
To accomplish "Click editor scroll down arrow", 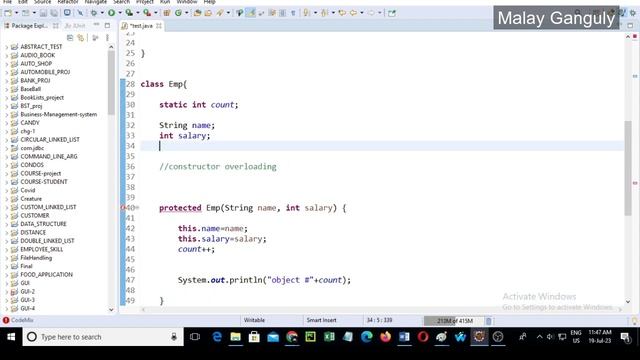I will [x=628, y=302].
